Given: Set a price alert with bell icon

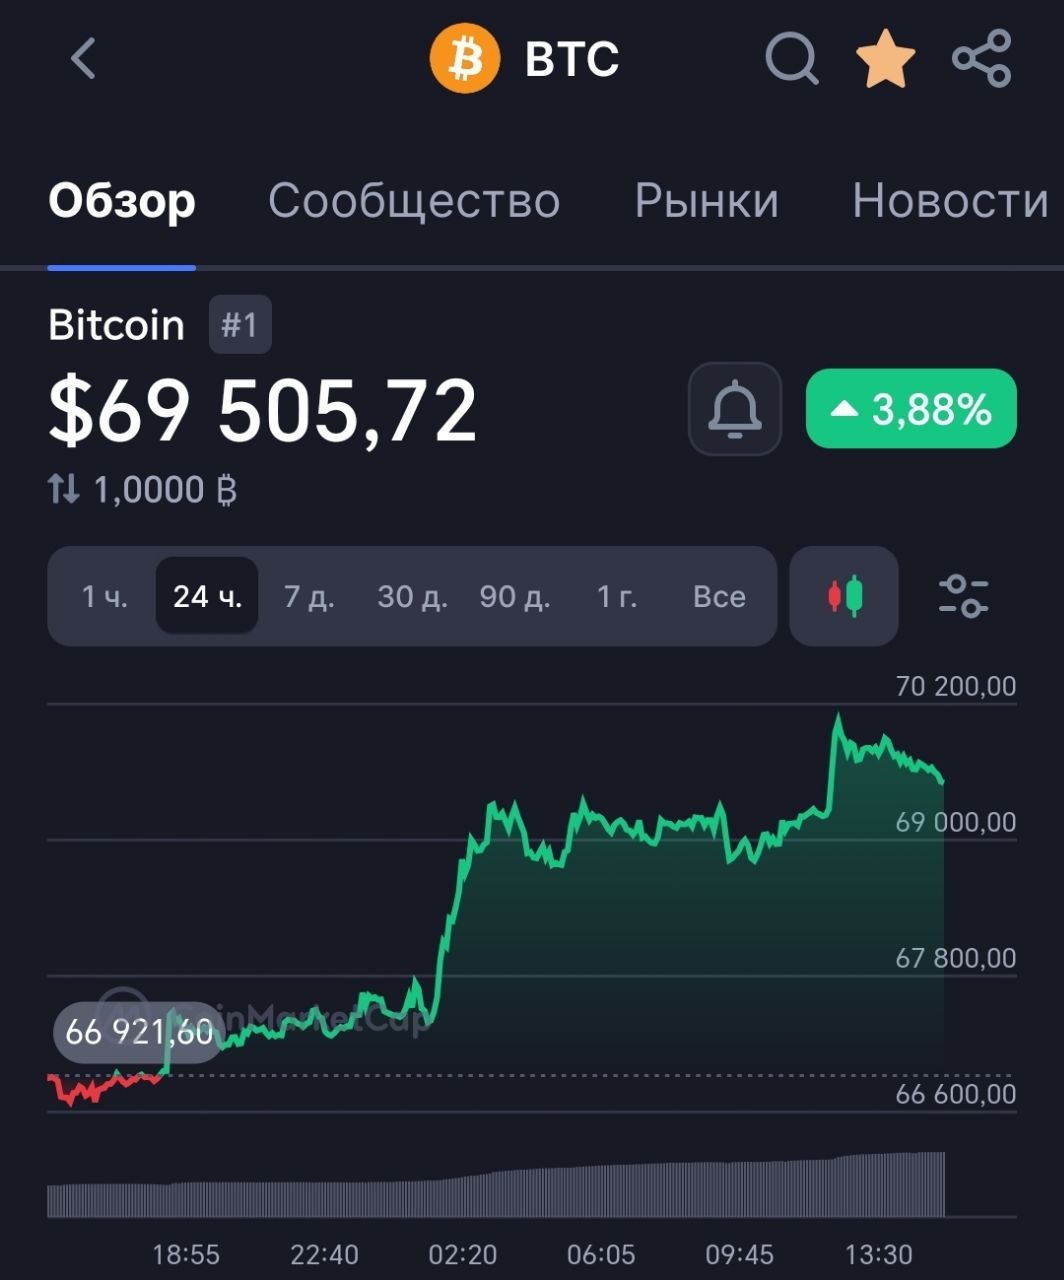Looking at the screenshot, I should click(734, 409).
